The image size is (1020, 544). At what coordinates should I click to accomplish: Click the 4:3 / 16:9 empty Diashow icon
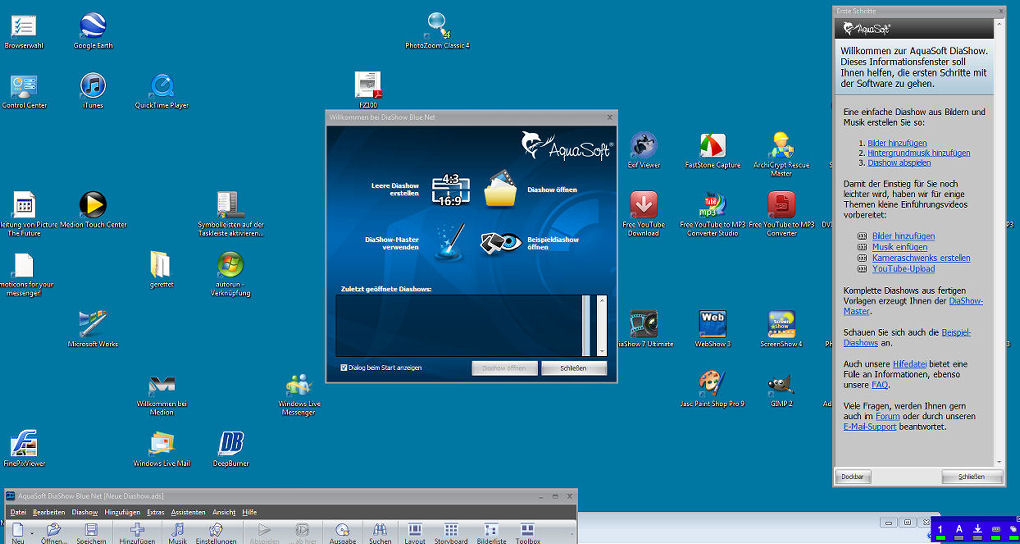pyautogui.click(x=450, y=188)
